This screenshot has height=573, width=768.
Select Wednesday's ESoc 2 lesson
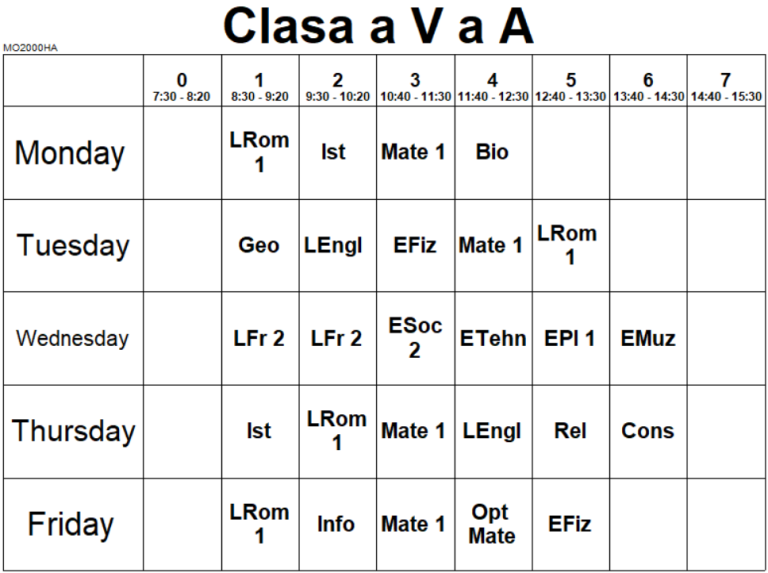coord(415,338)
